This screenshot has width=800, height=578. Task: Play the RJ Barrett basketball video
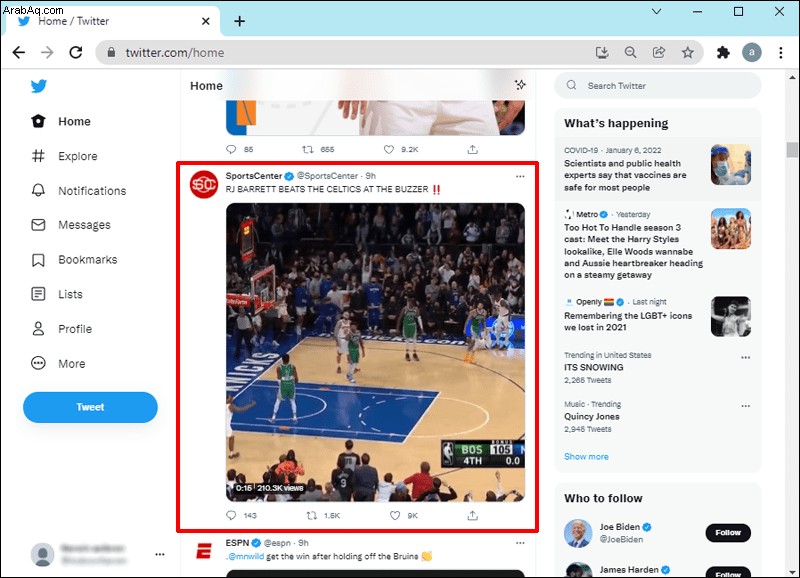click(376, 352)
